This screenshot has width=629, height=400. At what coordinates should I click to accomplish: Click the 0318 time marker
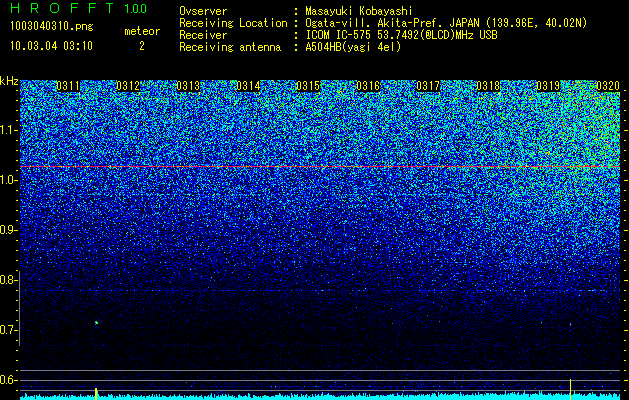[x=488, y=86]
